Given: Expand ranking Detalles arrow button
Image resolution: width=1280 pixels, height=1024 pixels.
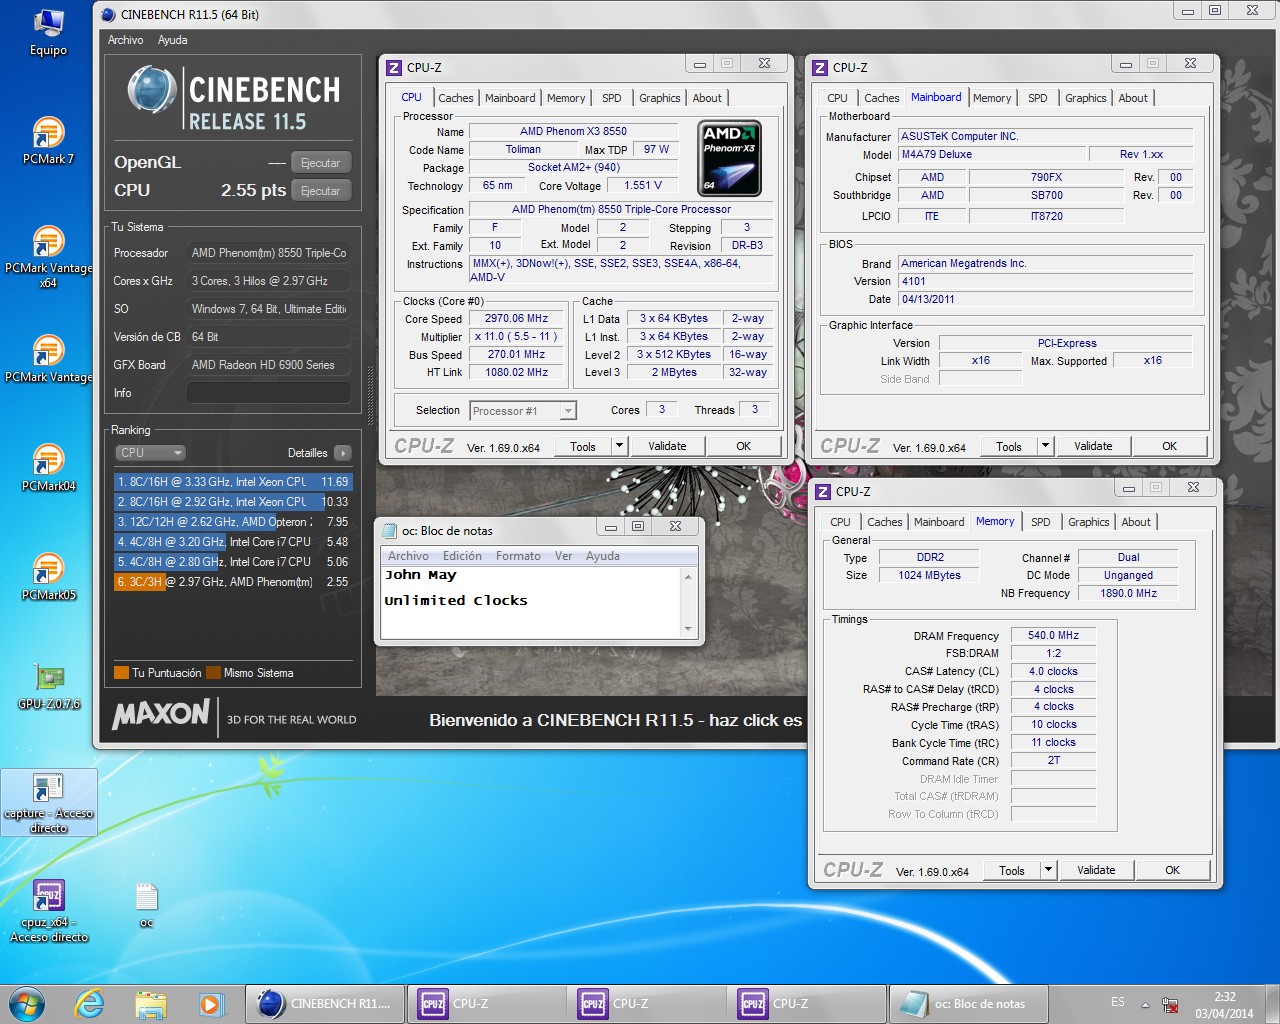Looking at the screenshot, I should click(x=343, y=453).
